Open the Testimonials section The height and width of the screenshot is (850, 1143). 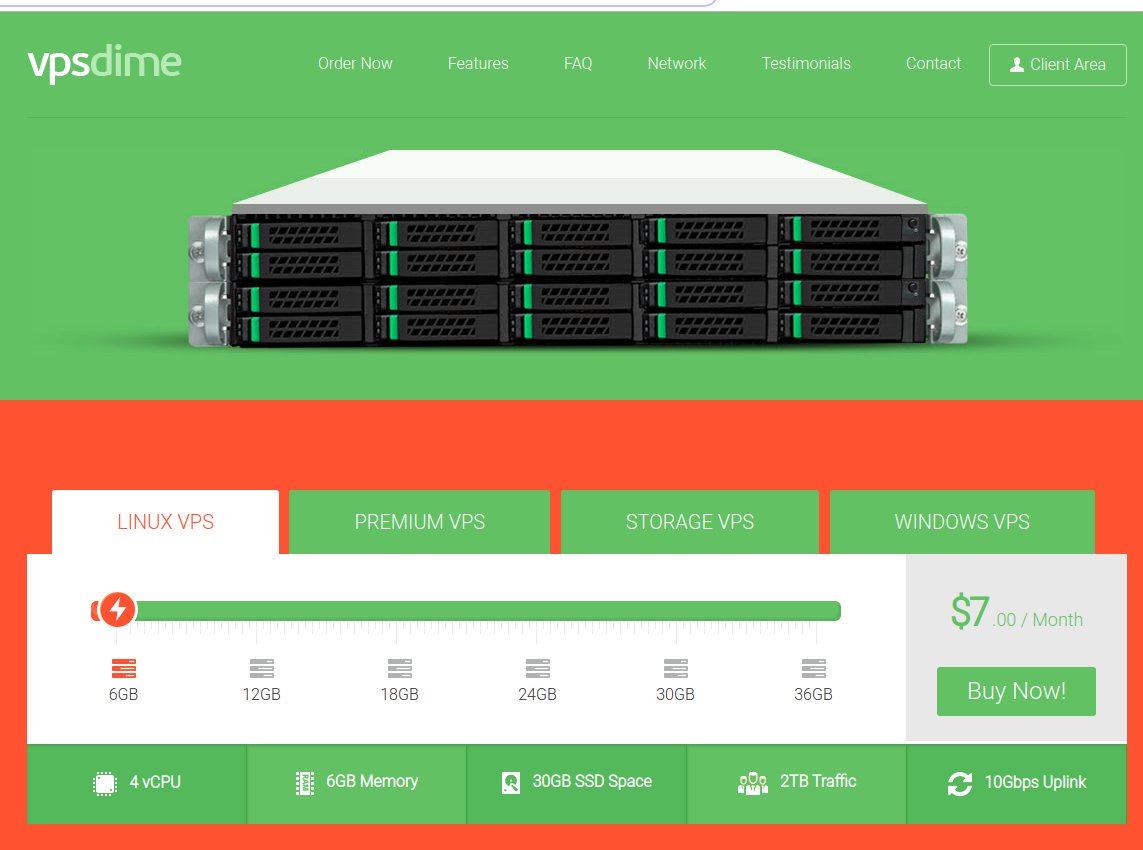pos(806,63)
